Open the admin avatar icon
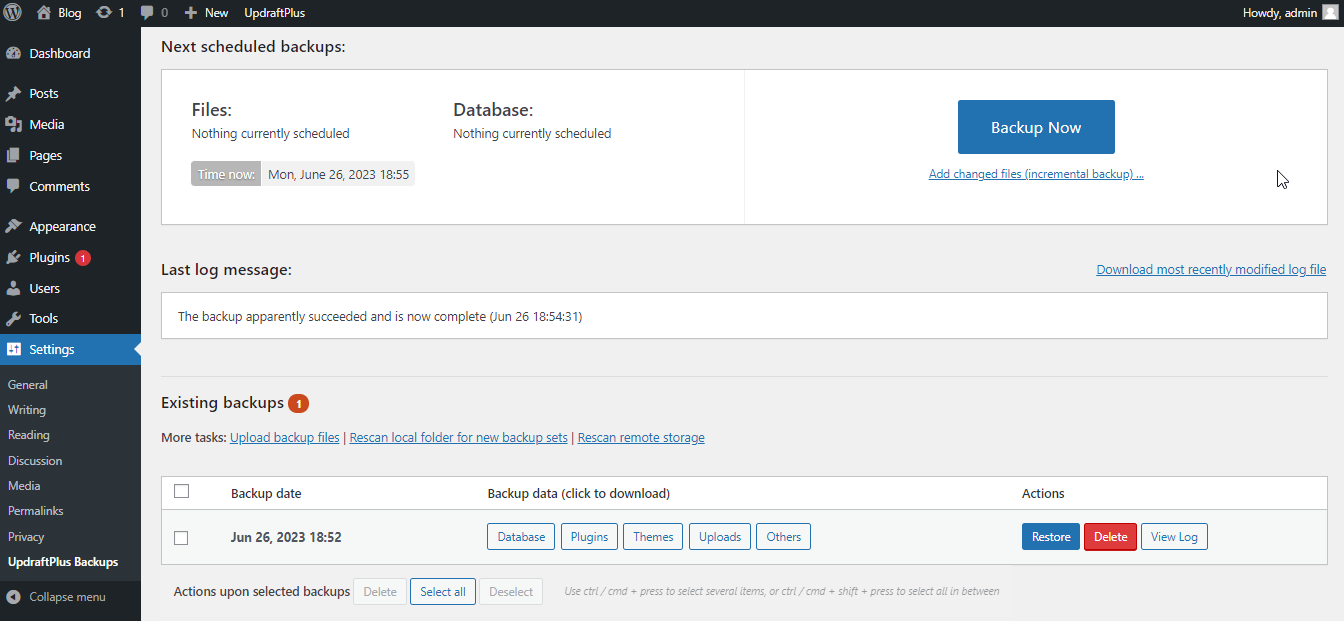 tap(1329, 13)
